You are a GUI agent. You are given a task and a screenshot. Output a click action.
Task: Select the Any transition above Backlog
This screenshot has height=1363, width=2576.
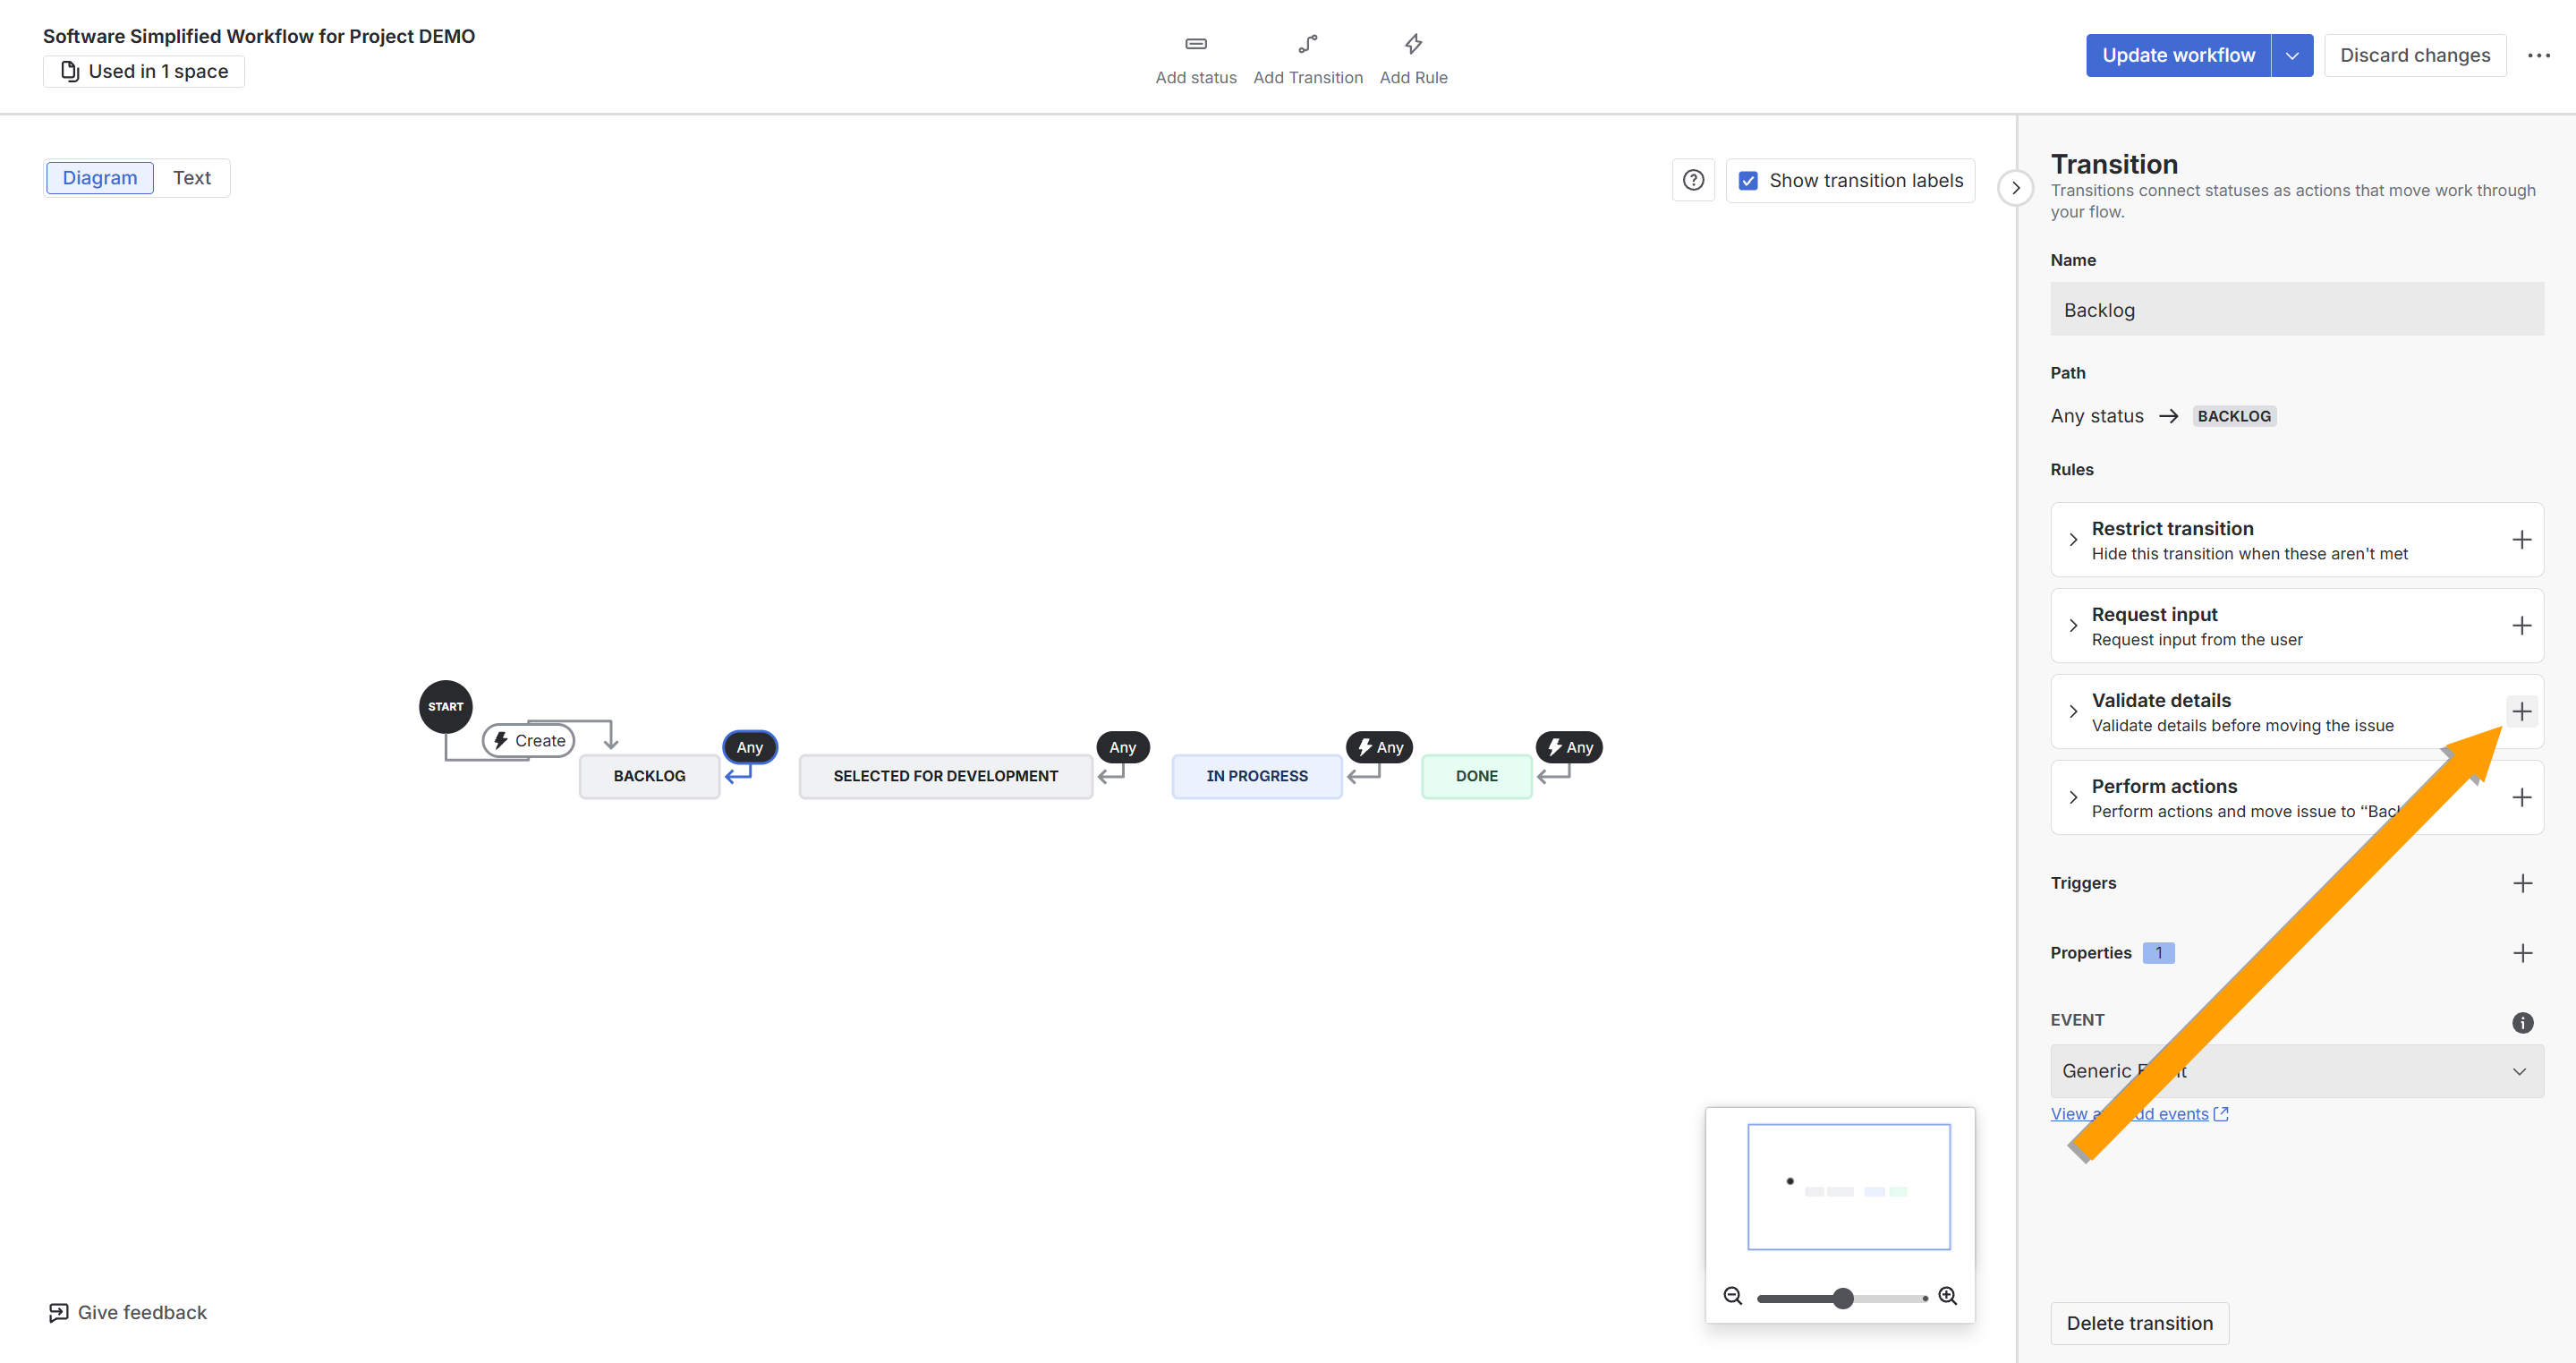(749, 747)
